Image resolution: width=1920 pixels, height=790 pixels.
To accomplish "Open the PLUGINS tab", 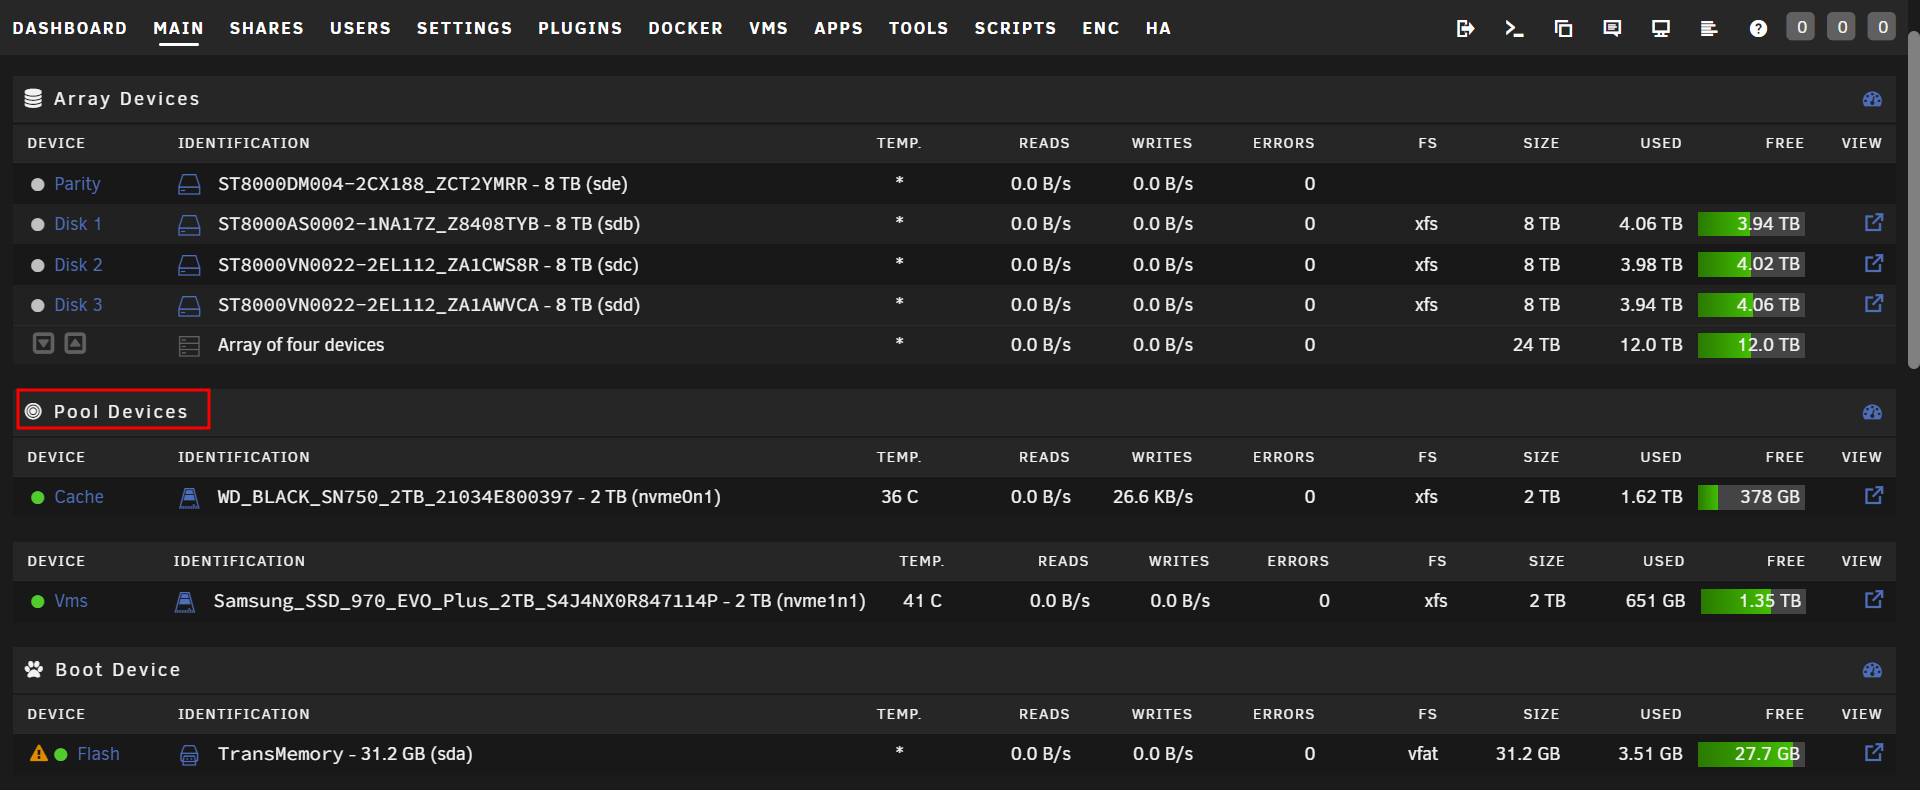I will 580,28.
